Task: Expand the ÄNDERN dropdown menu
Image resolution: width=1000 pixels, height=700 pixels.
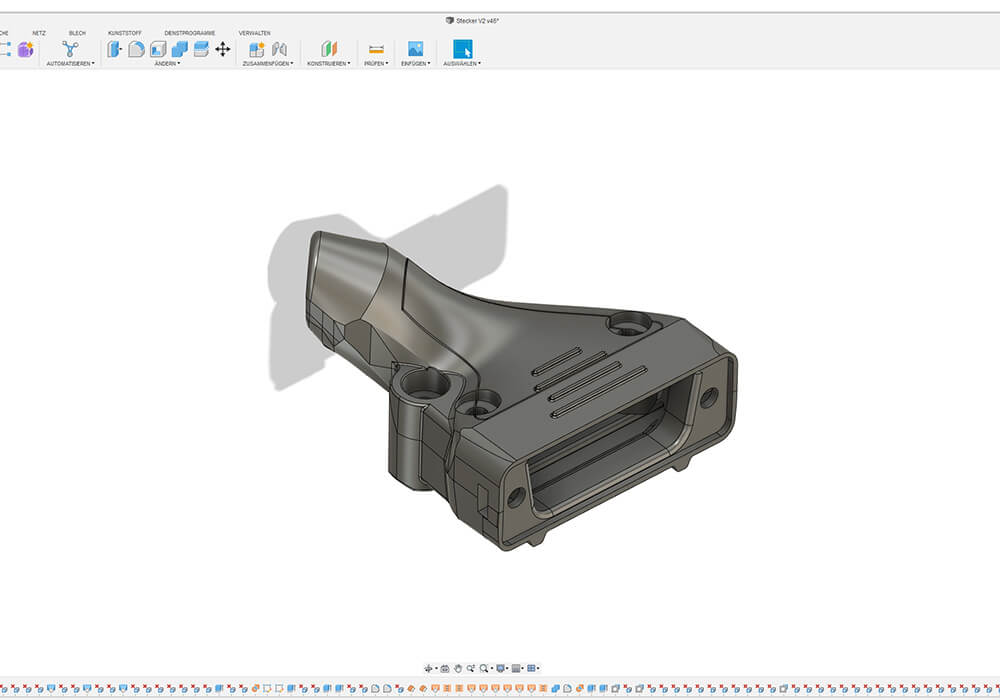Action: [x=167, y=63]
